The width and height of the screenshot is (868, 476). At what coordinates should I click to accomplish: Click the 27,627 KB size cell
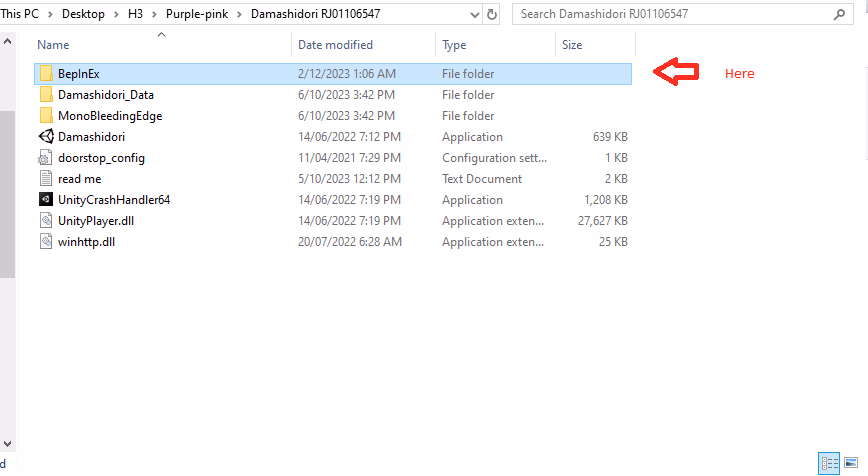point(603,221)
